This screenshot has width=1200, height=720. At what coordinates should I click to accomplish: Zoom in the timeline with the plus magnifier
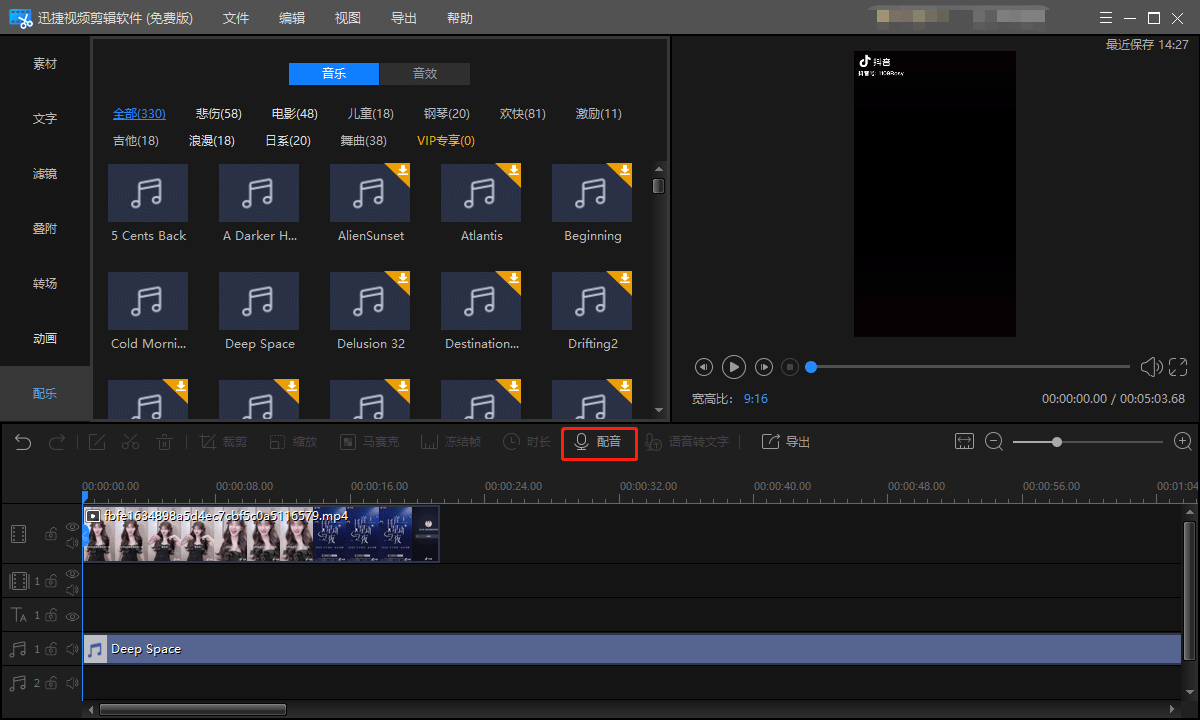coord(1182,441)
